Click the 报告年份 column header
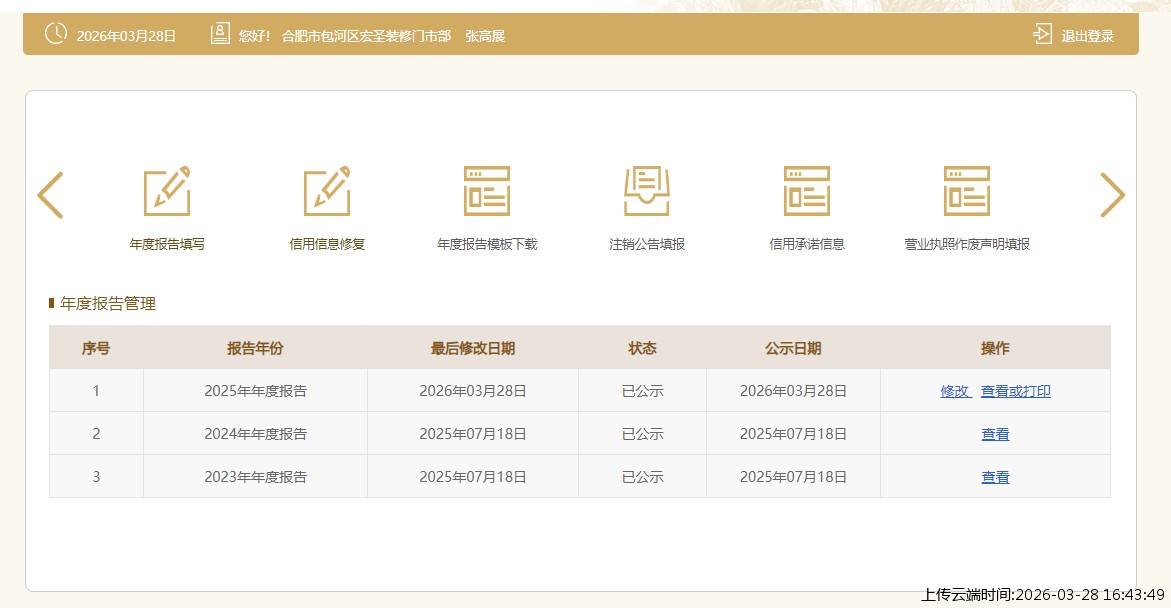Image resolution: width=1171 pixels, height=608 pixels. [x=255, y=348]
